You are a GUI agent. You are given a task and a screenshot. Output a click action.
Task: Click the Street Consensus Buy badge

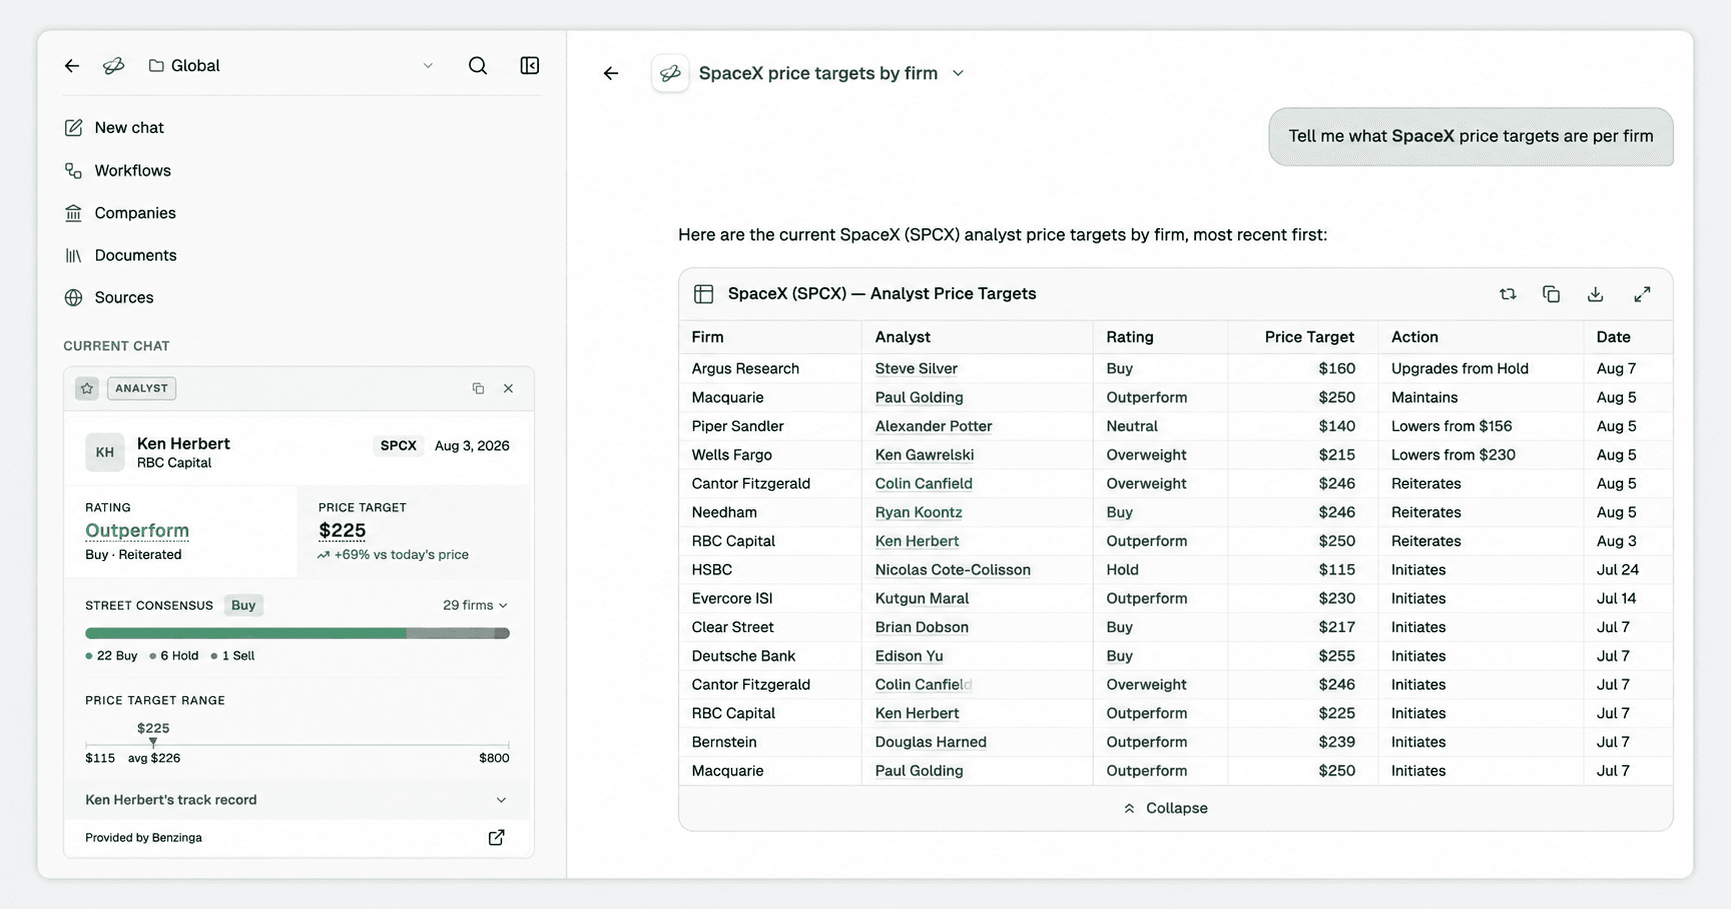243,605
